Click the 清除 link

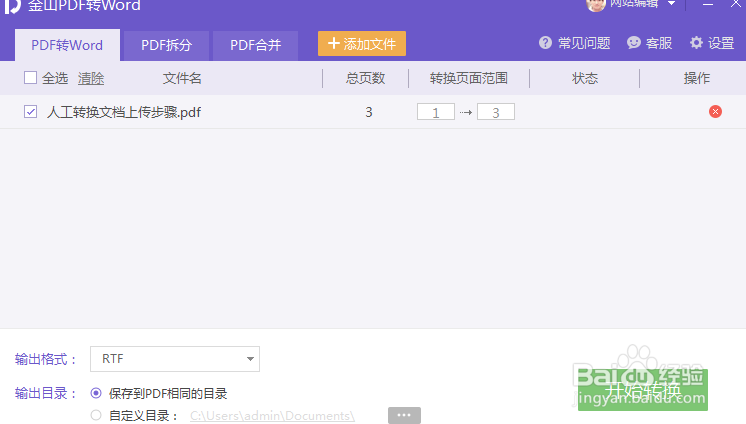pyautogui.click(x=91, y=78)
